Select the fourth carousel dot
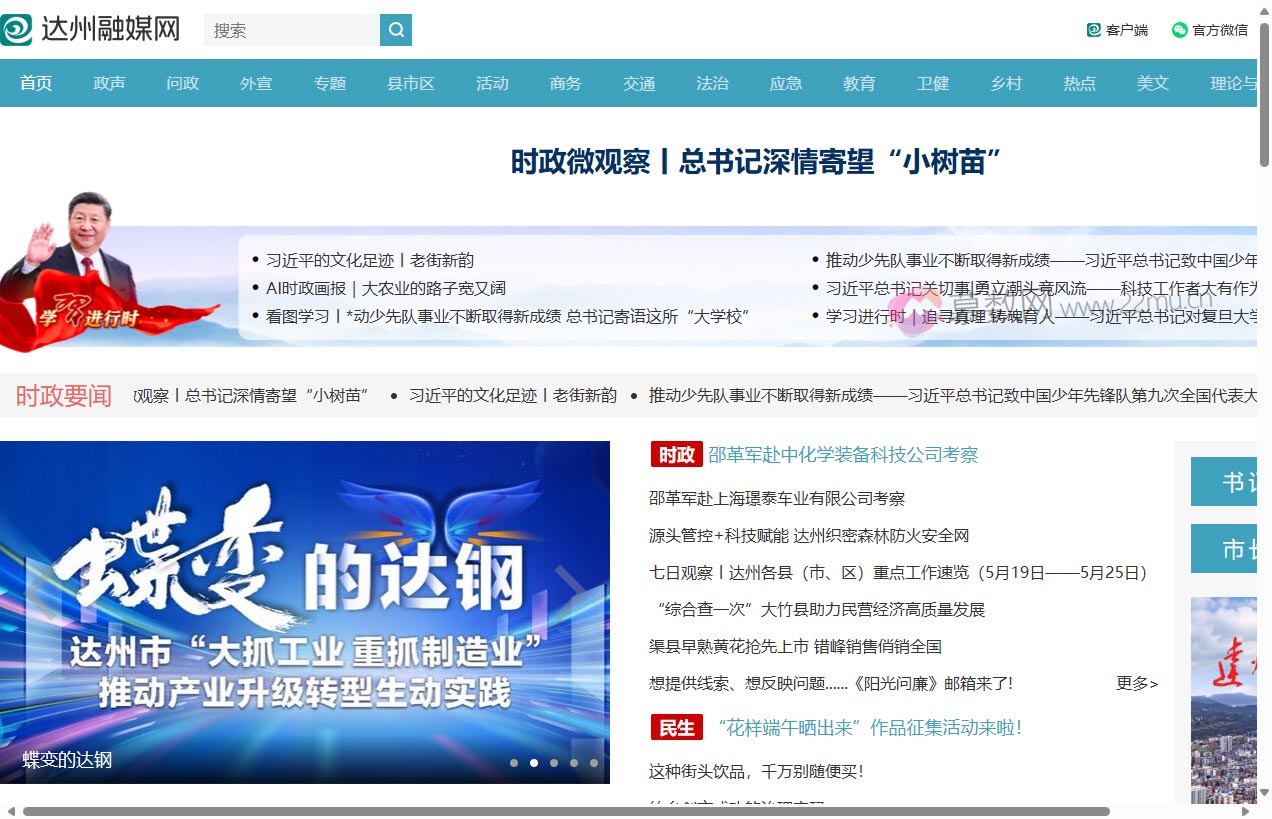 click(x=573, y=762)
